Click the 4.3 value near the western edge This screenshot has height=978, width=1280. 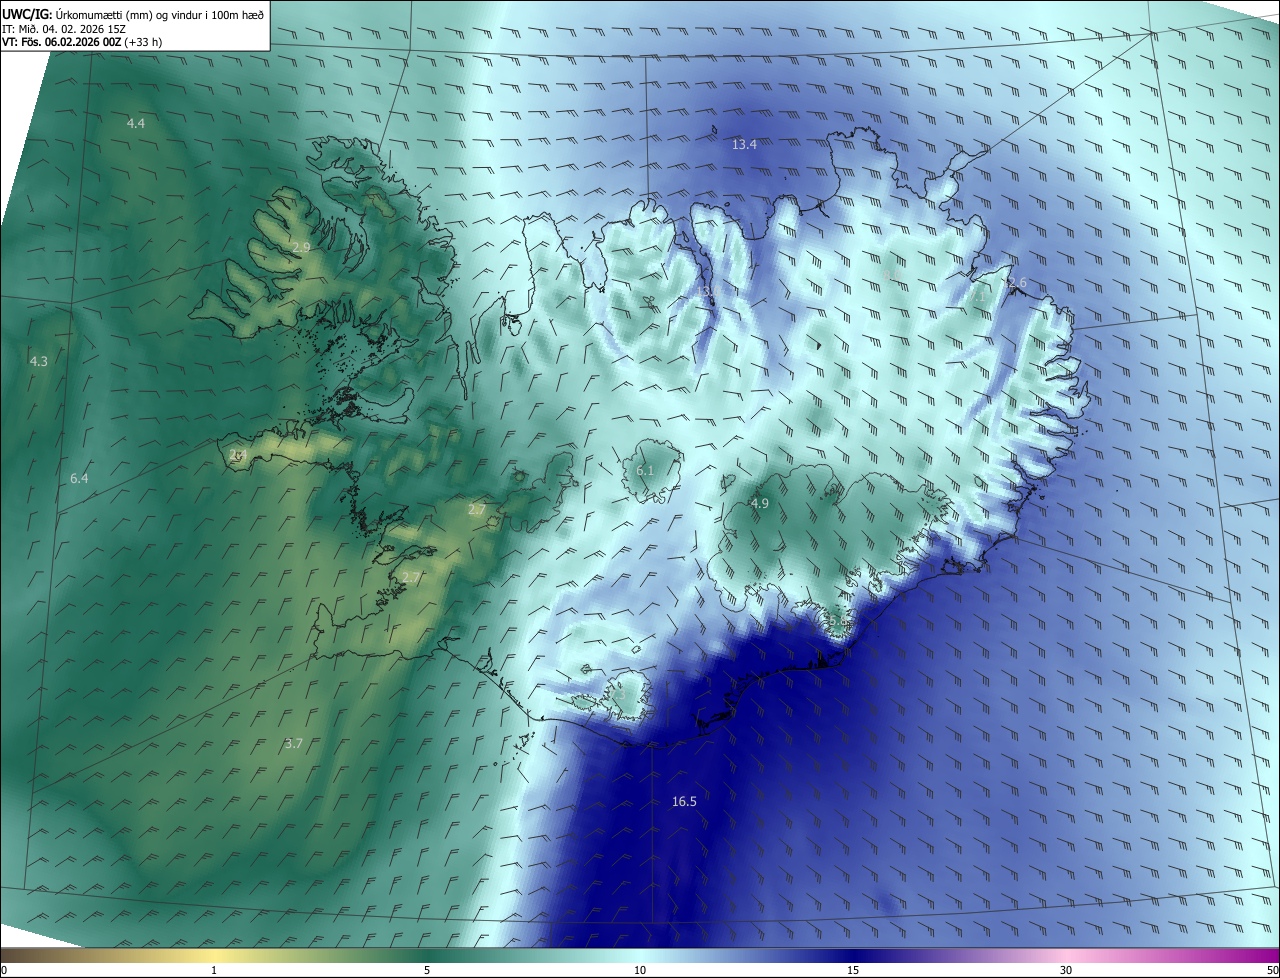pyautogui.click(x=38, y=360)
